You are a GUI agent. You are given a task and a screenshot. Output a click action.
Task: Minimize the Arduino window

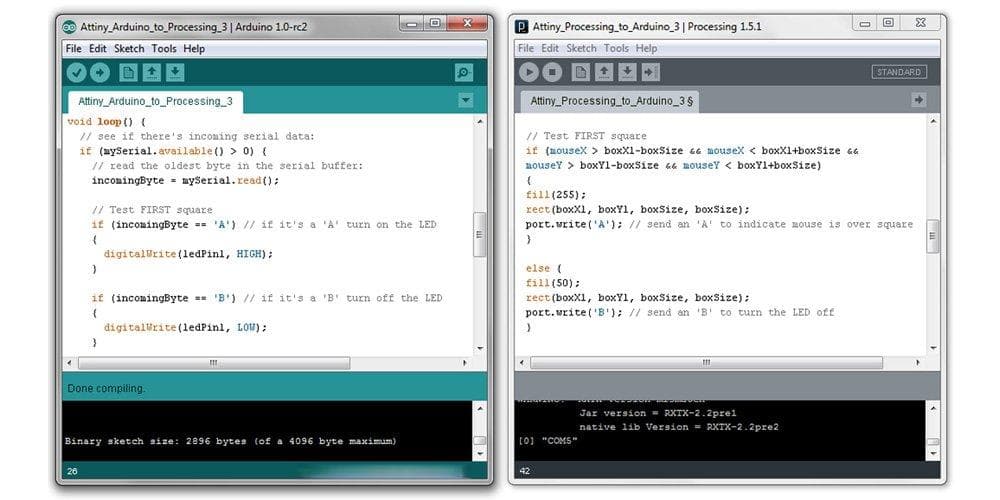coord(412,24)
